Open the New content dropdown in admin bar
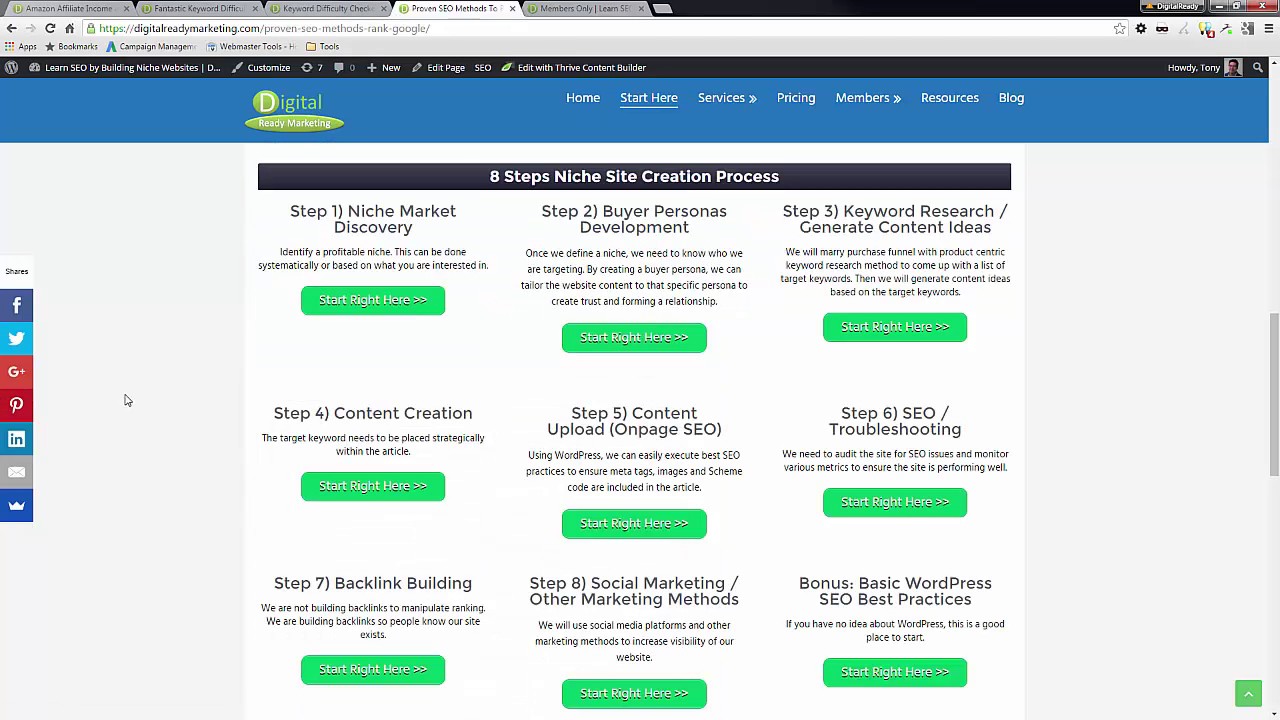 383,67
